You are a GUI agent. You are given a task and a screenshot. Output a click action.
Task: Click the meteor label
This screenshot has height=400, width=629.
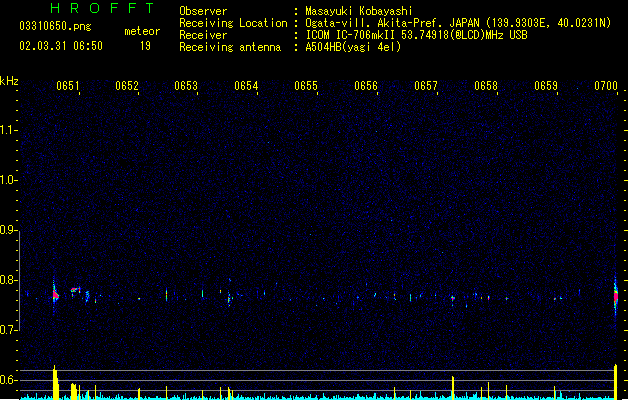pos(142,31)
